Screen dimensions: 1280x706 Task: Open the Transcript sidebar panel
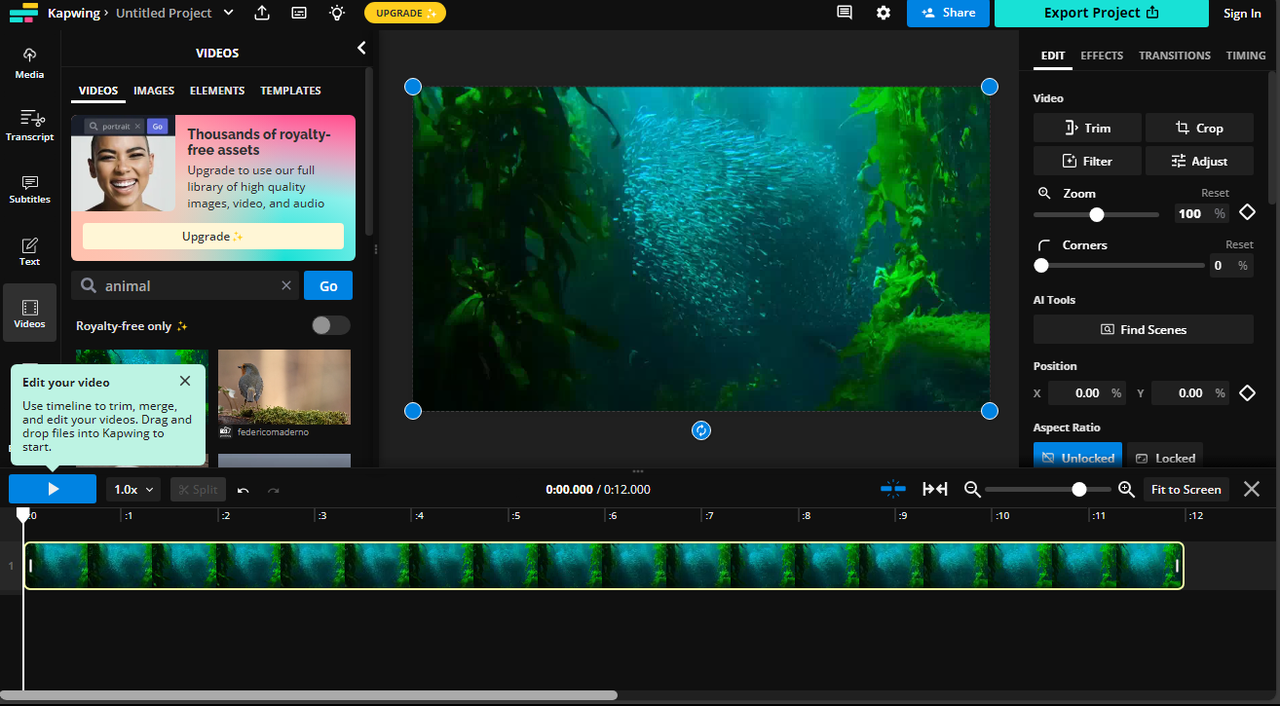[30, 125]
